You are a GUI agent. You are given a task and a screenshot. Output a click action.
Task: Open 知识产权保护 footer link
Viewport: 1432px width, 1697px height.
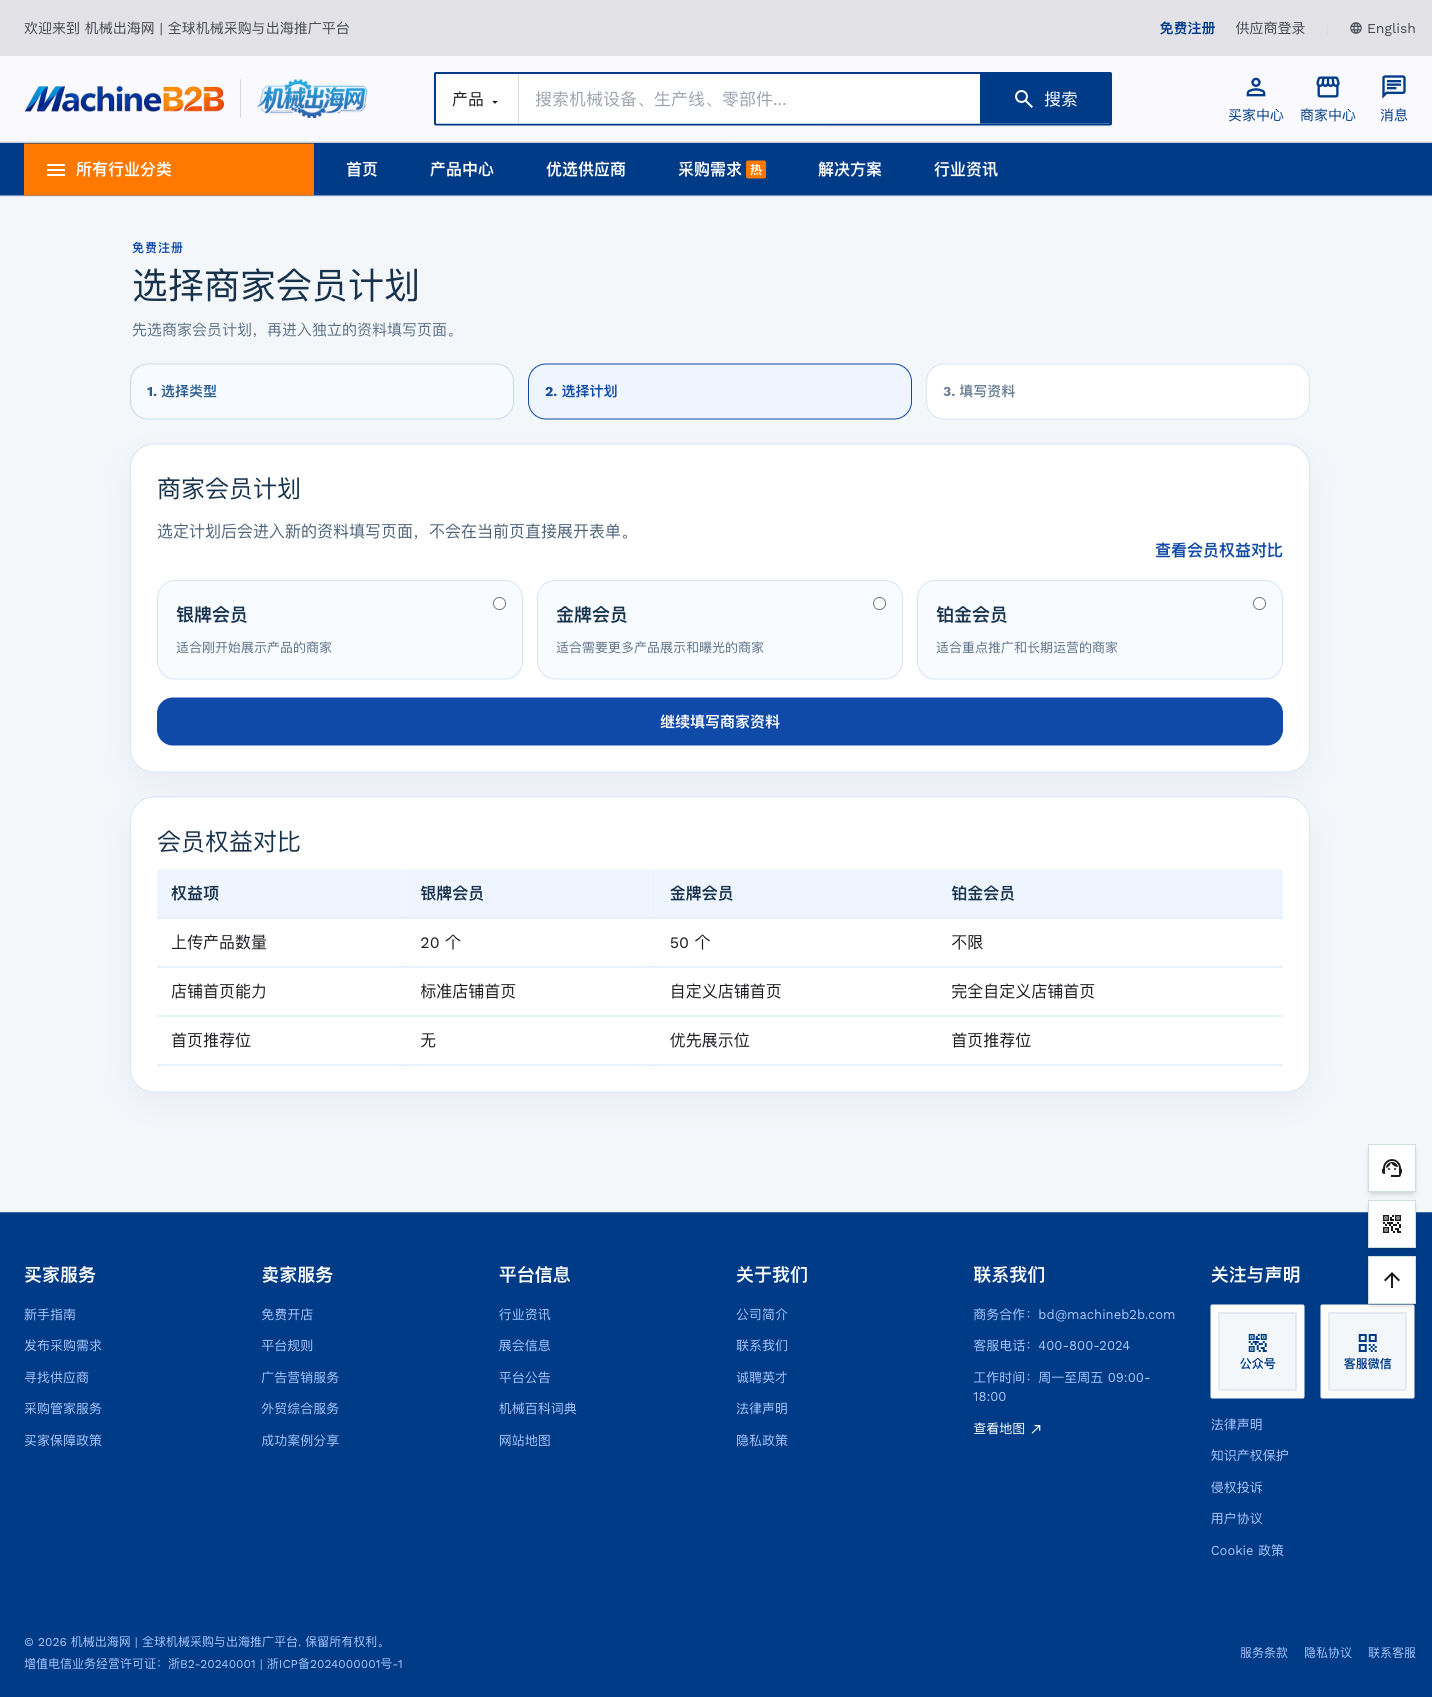tap(1250, 1456)
